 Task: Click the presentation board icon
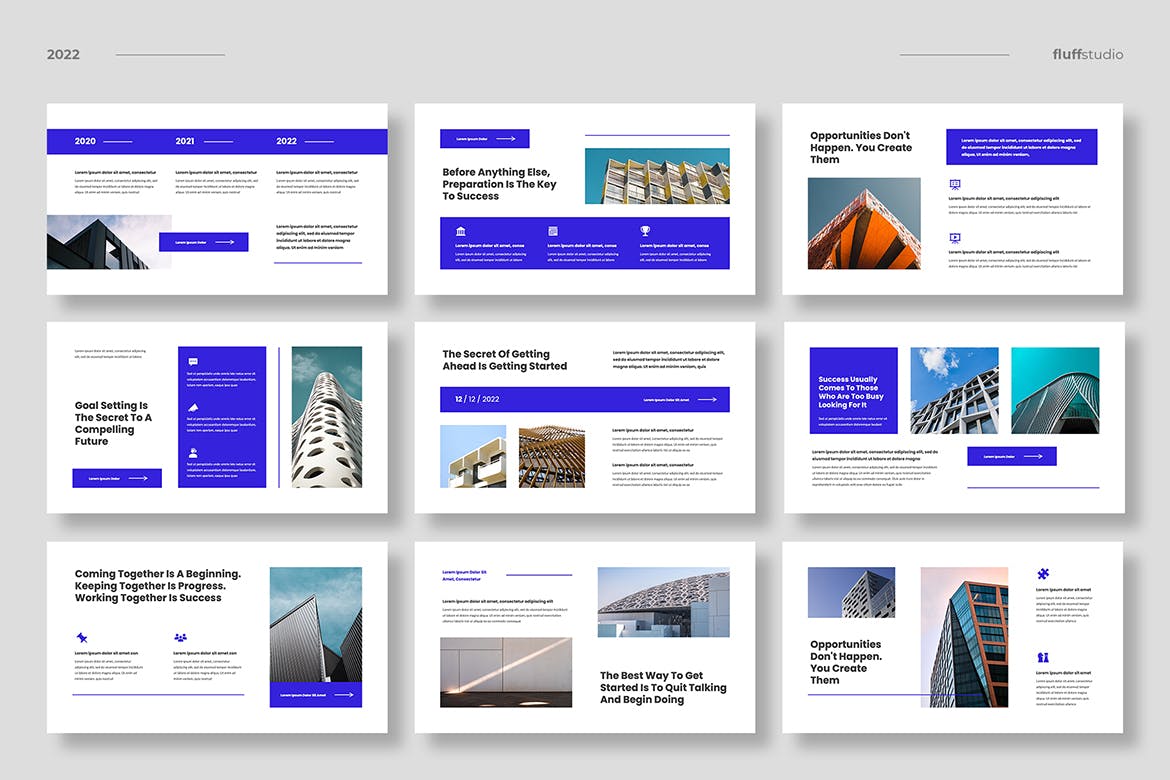[x=954, y=184]
